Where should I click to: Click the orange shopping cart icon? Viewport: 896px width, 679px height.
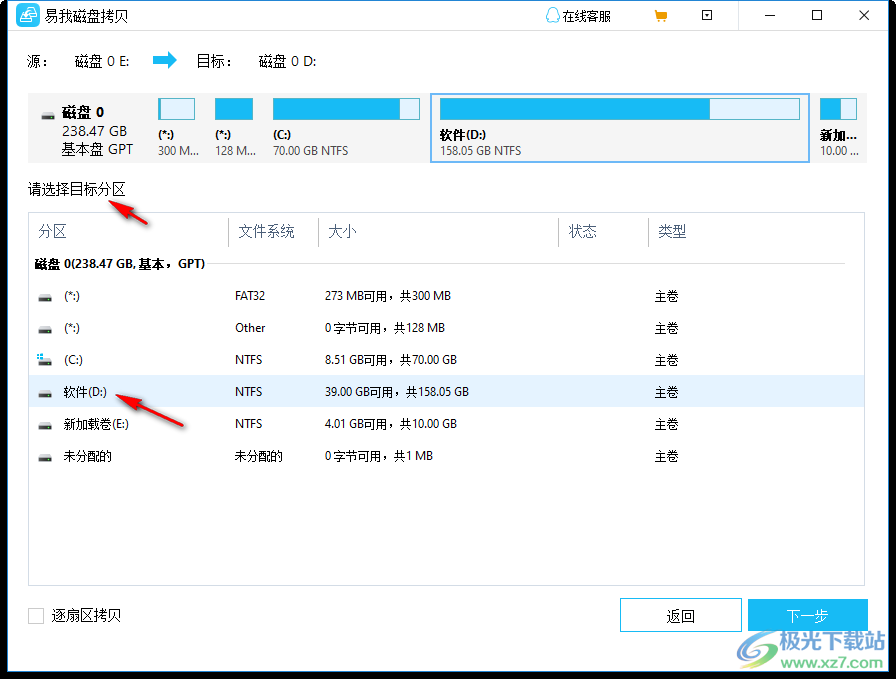(x=661, y=15)
